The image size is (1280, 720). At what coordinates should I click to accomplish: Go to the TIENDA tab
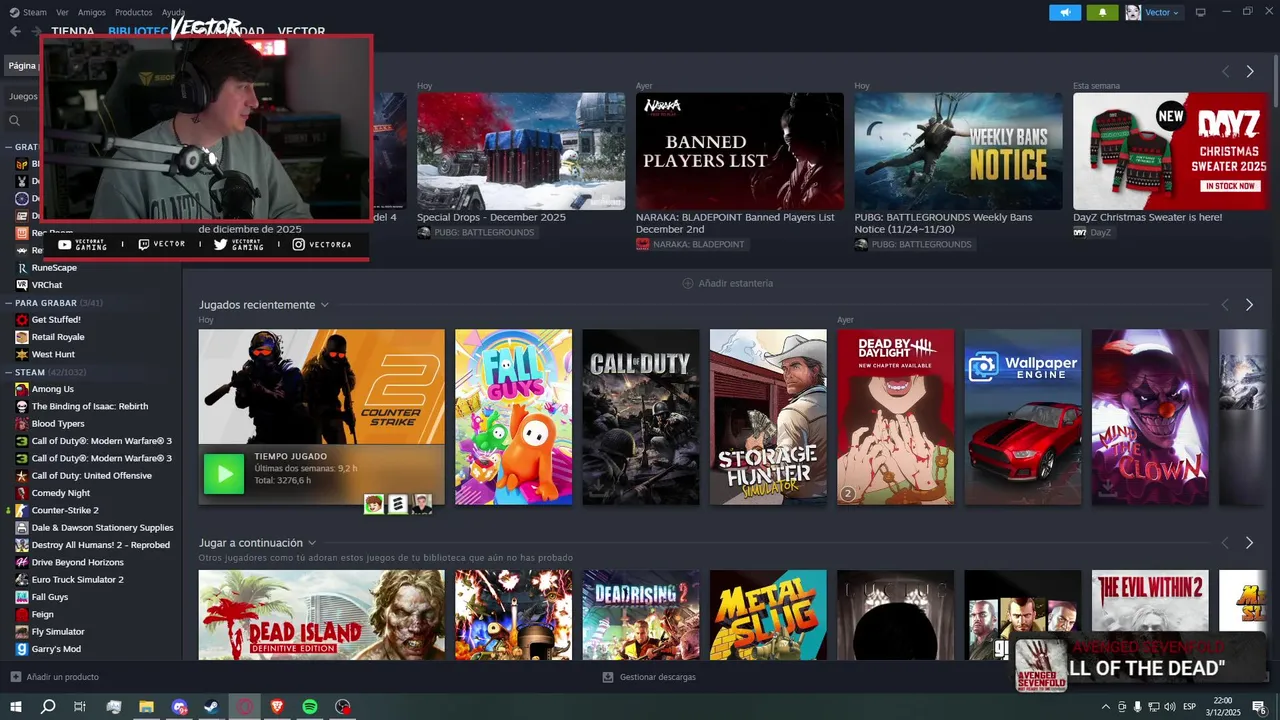pos(72,31)
